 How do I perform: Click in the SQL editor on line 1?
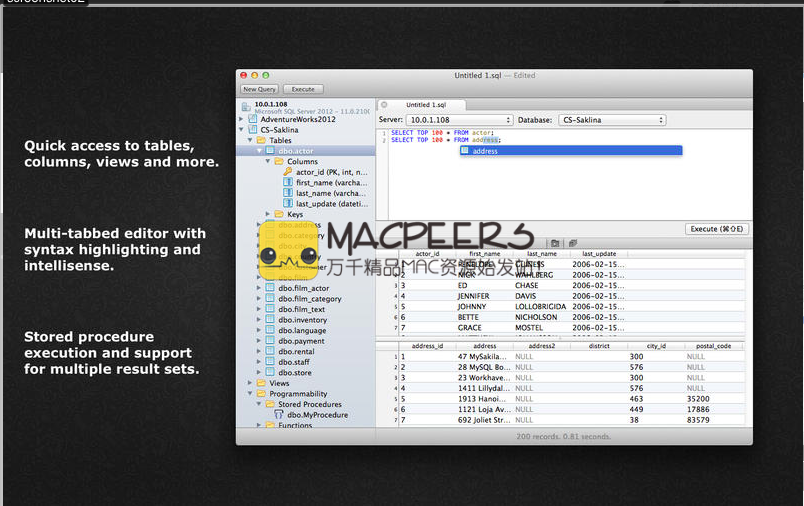569,133
